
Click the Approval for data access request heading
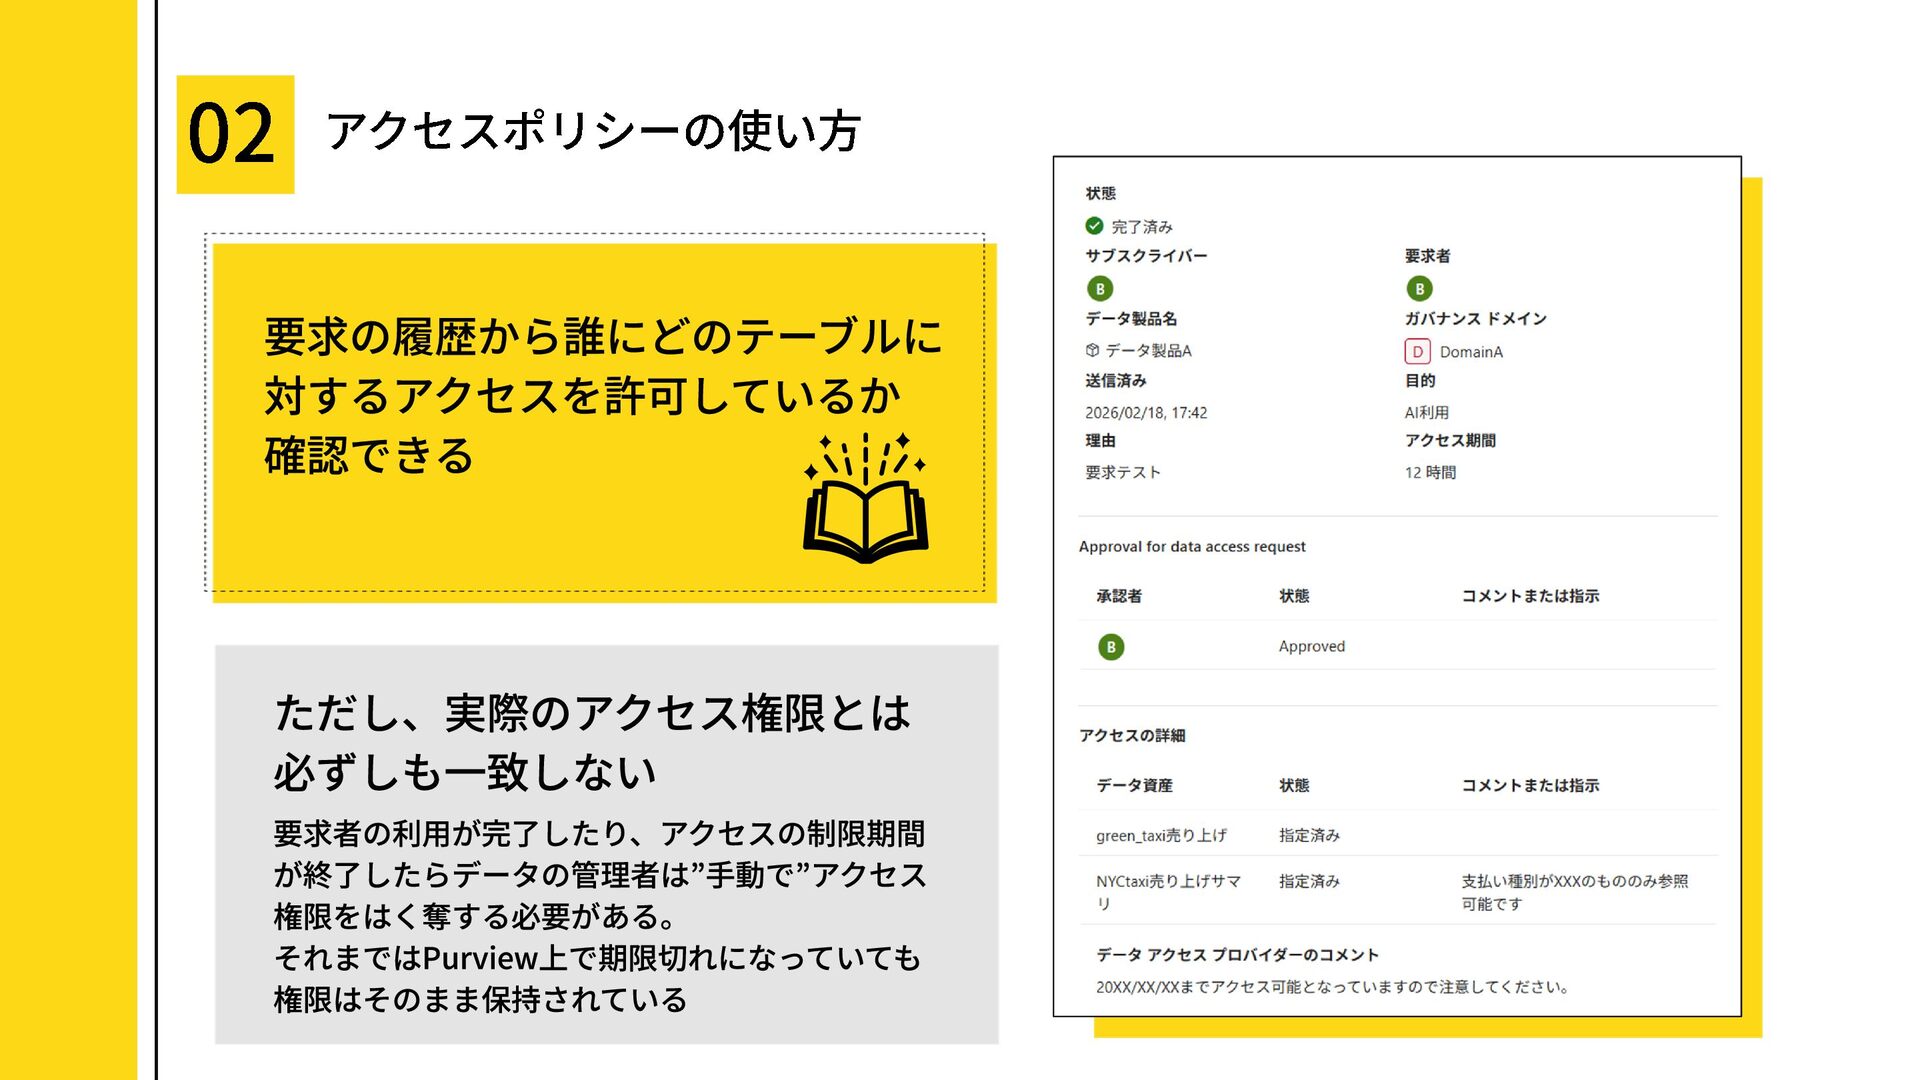click(1192, 547)
